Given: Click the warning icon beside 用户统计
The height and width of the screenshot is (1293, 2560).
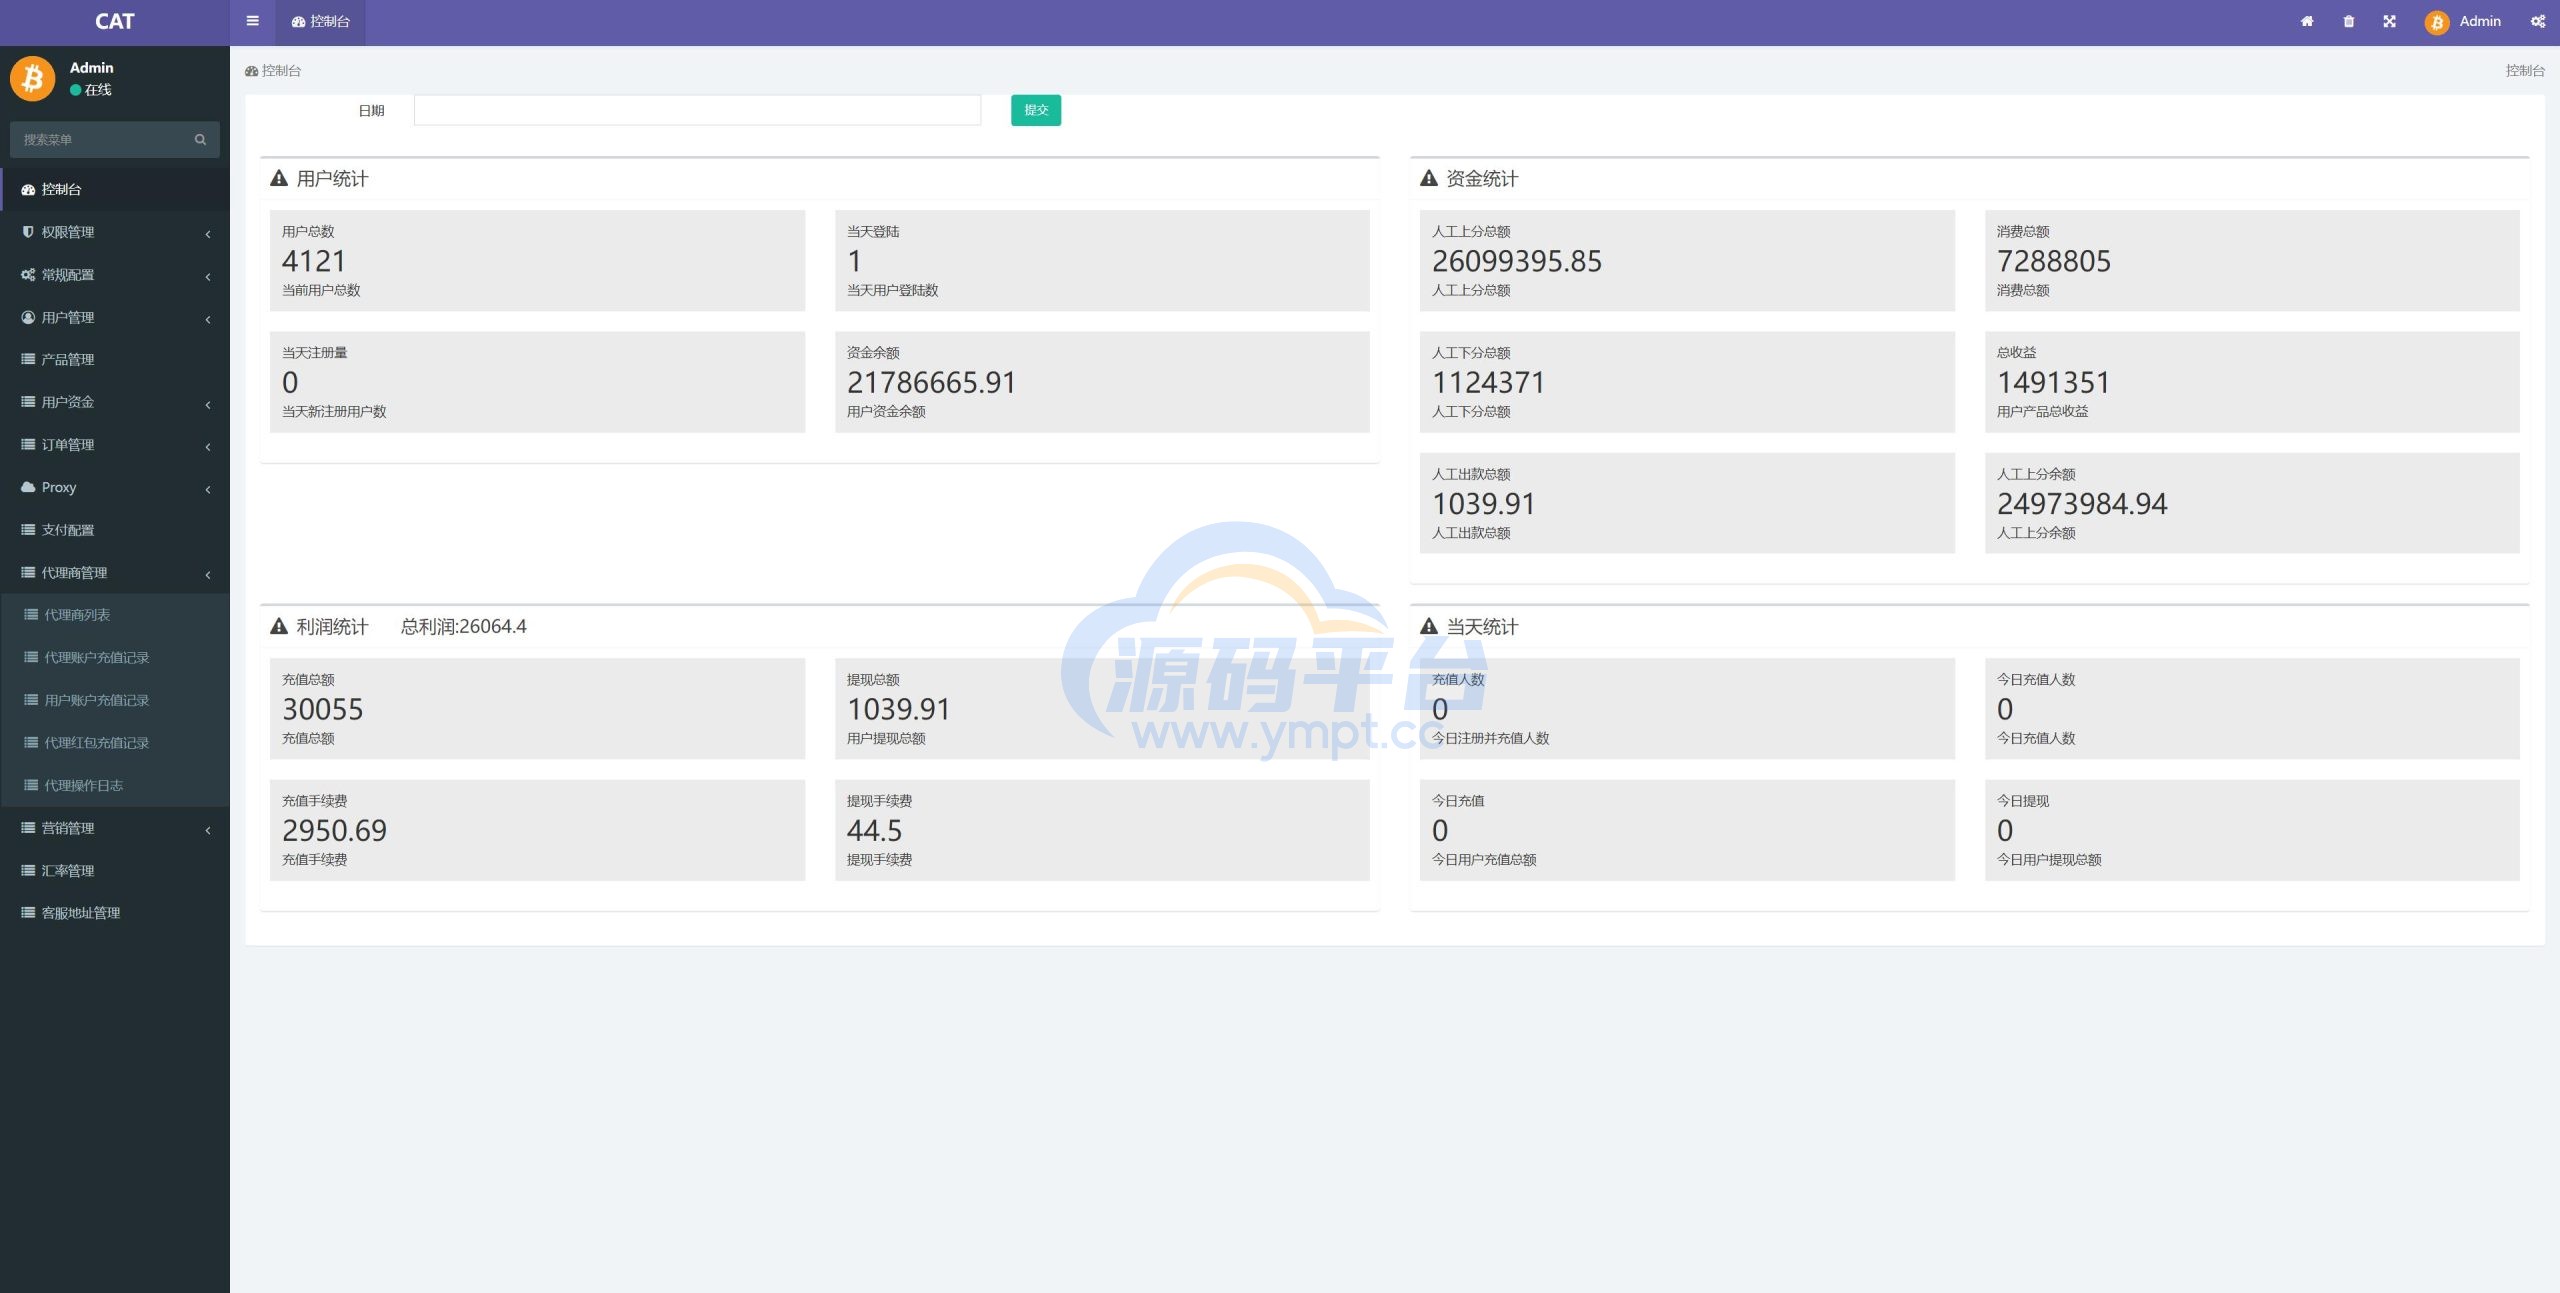Looking at the screenshot, I should [x=279, y=178].
